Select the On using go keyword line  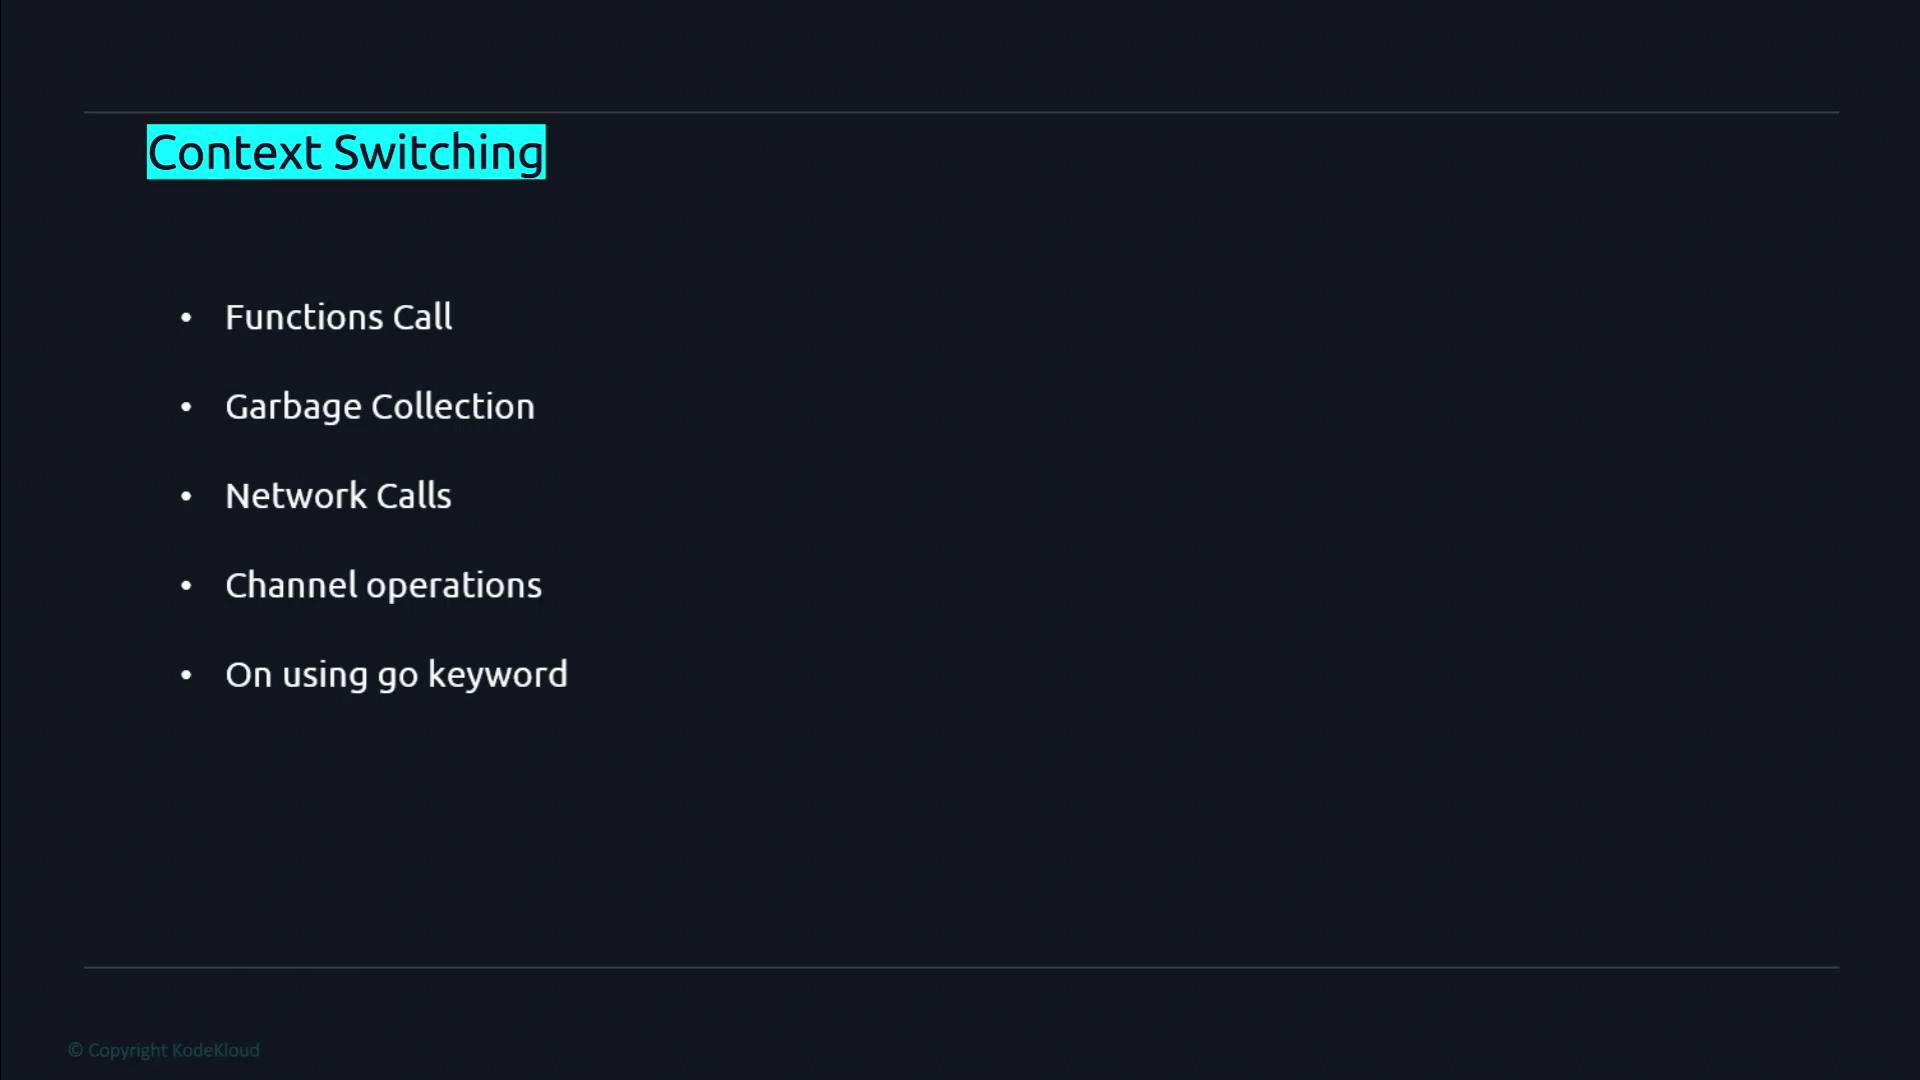[396, 675]
